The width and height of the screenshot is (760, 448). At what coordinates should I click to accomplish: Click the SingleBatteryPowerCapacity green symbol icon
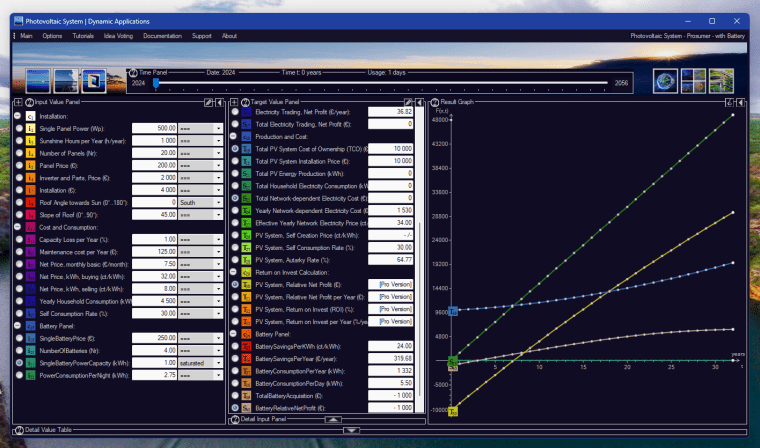click(31, 363)
